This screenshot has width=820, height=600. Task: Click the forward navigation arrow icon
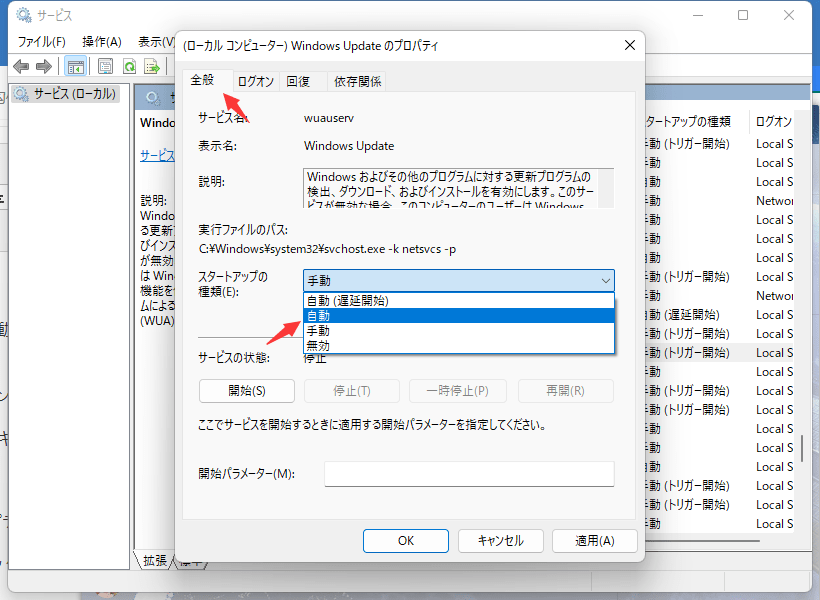point(44,66)
